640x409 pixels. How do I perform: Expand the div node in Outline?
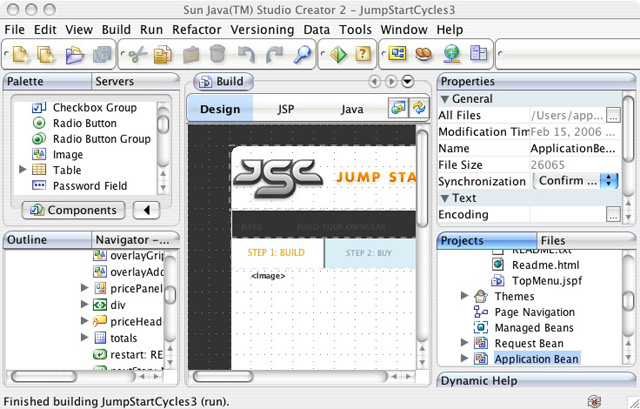[84, 305]
